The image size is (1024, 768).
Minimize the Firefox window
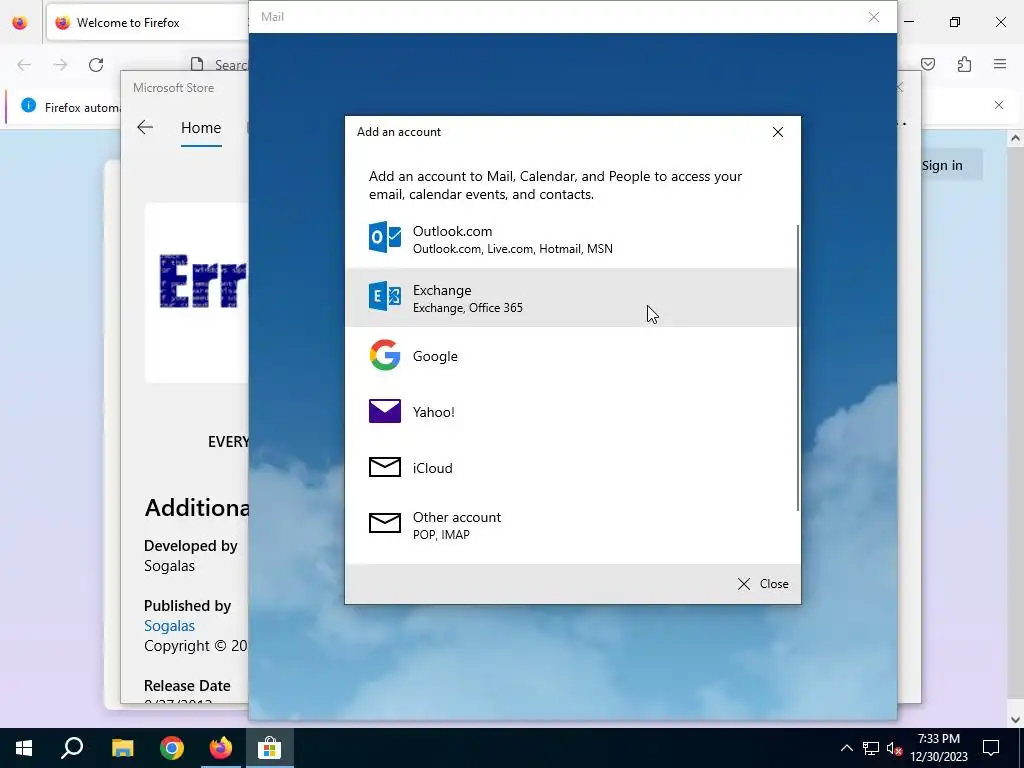click(x=909, y=22)
